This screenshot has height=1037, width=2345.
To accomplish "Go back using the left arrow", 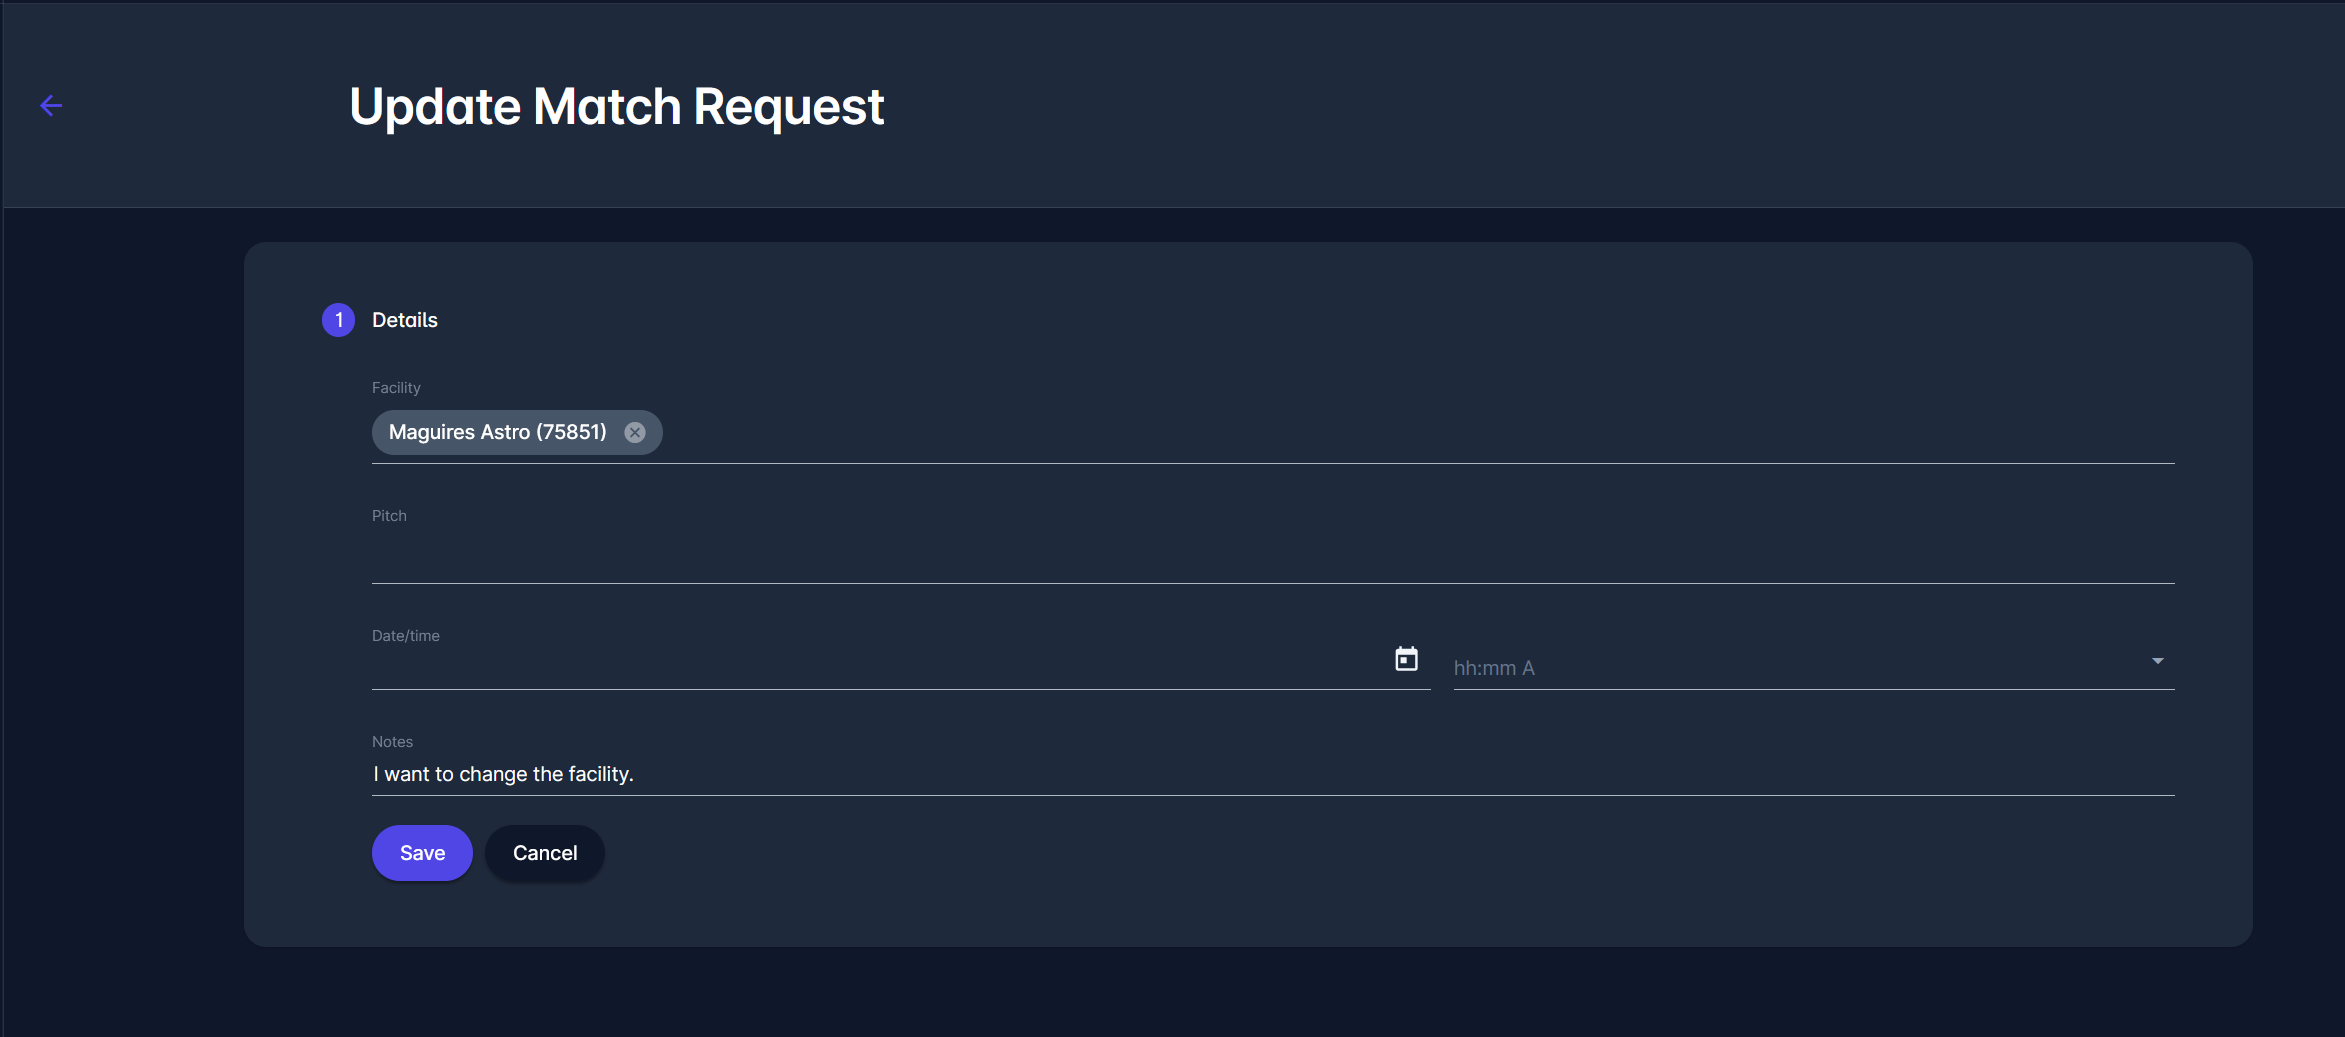I will click(x=51, y=105).
